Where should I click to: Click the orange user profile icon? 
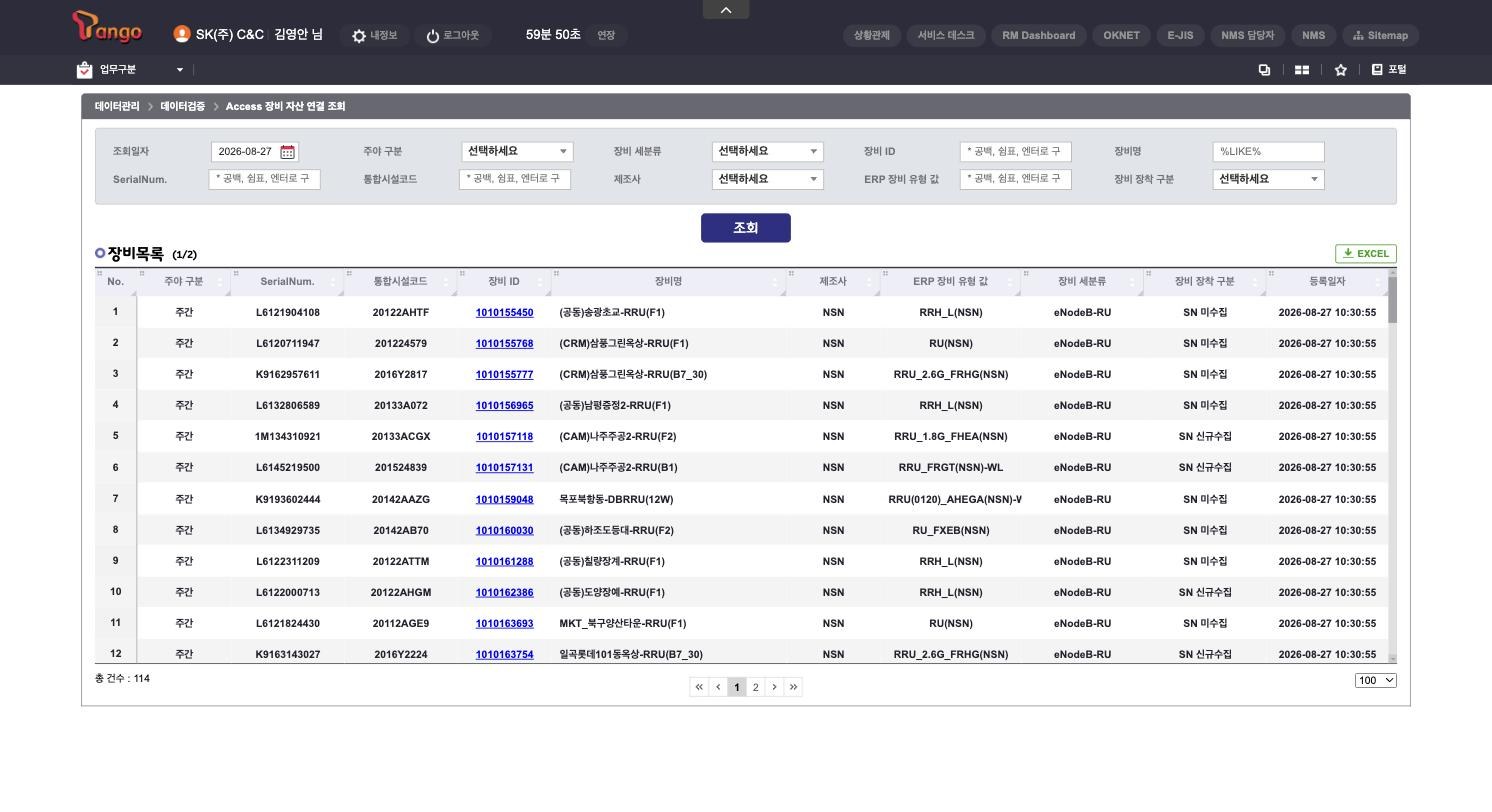click(x=182, y=34)
